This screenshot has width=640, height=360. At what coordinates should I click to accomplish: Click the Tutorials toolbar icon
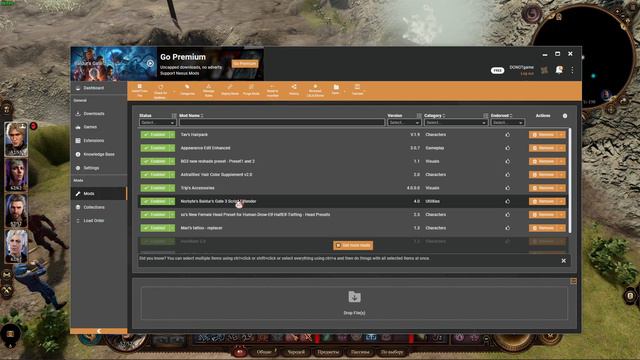(x=357, y=89)
